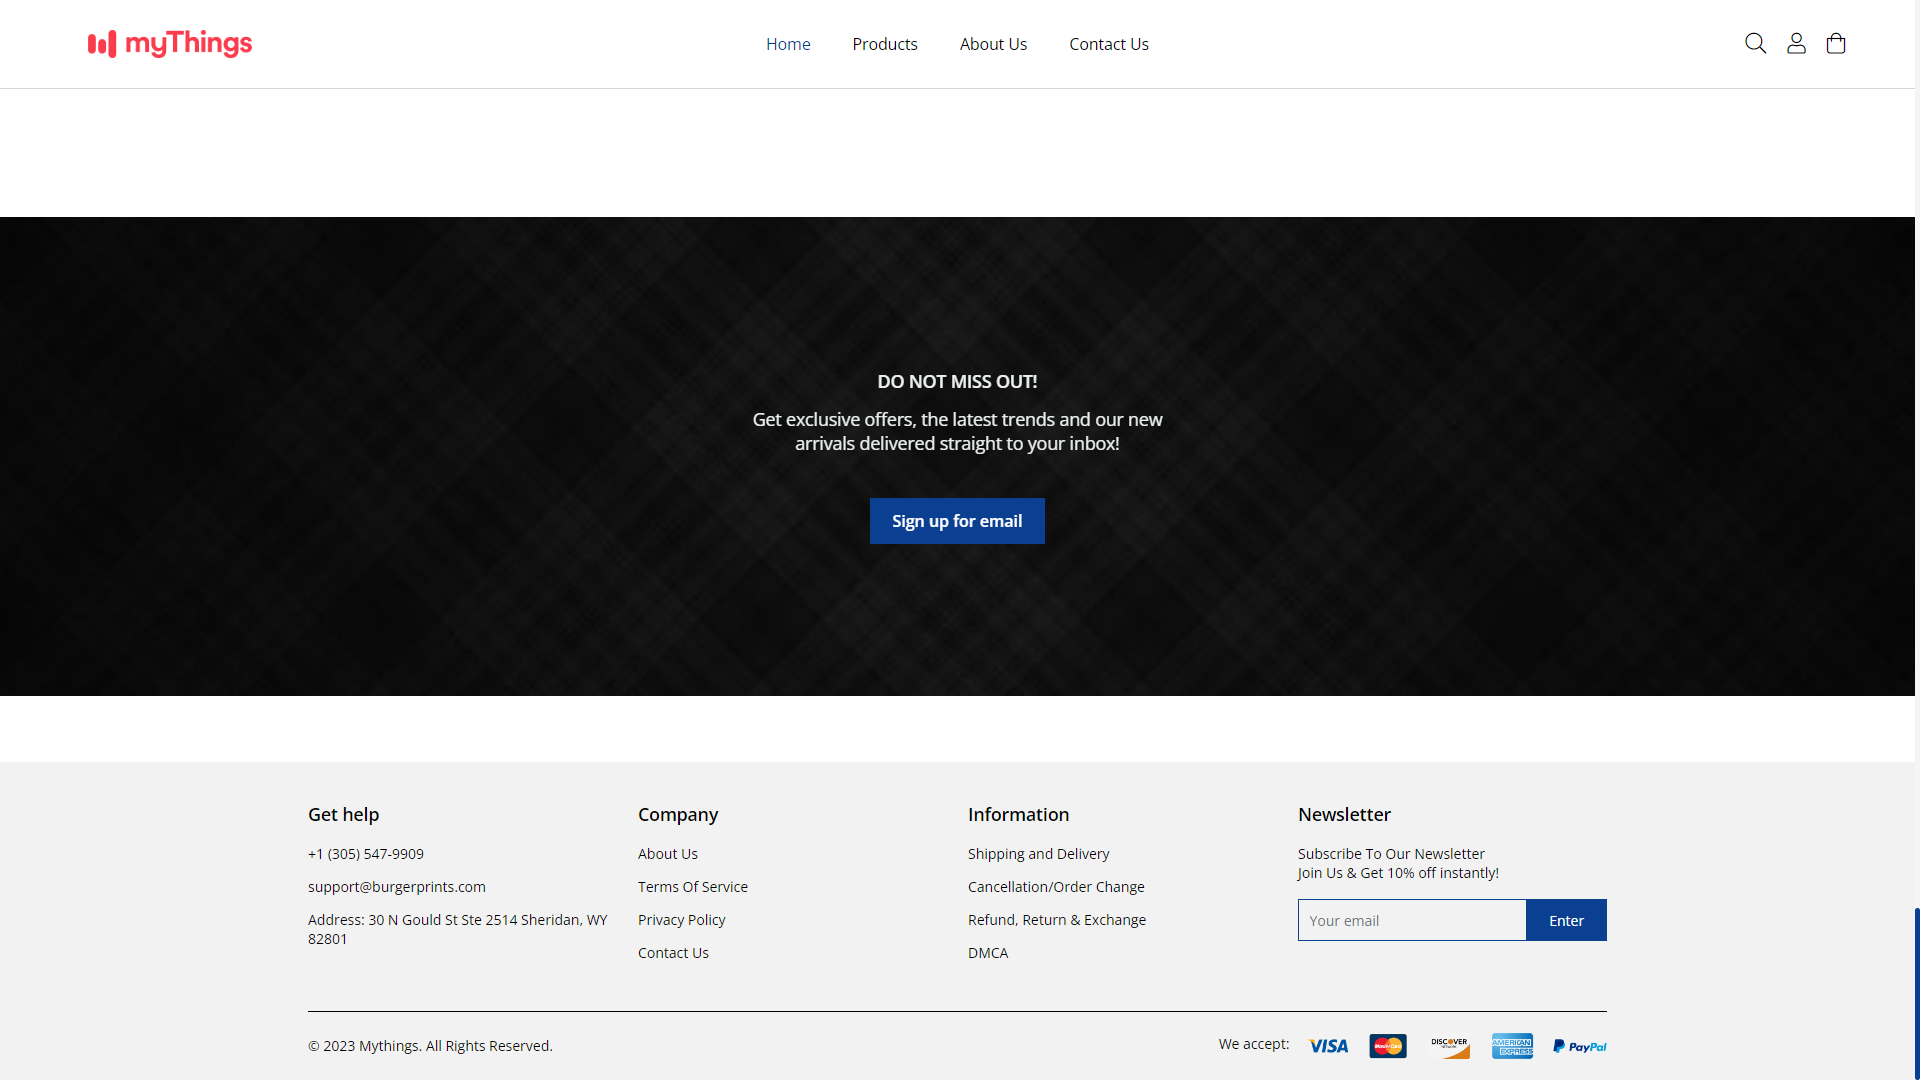
Task: Click the DO NOT MISS OUT! heading
Action: (x=957, y=382)
